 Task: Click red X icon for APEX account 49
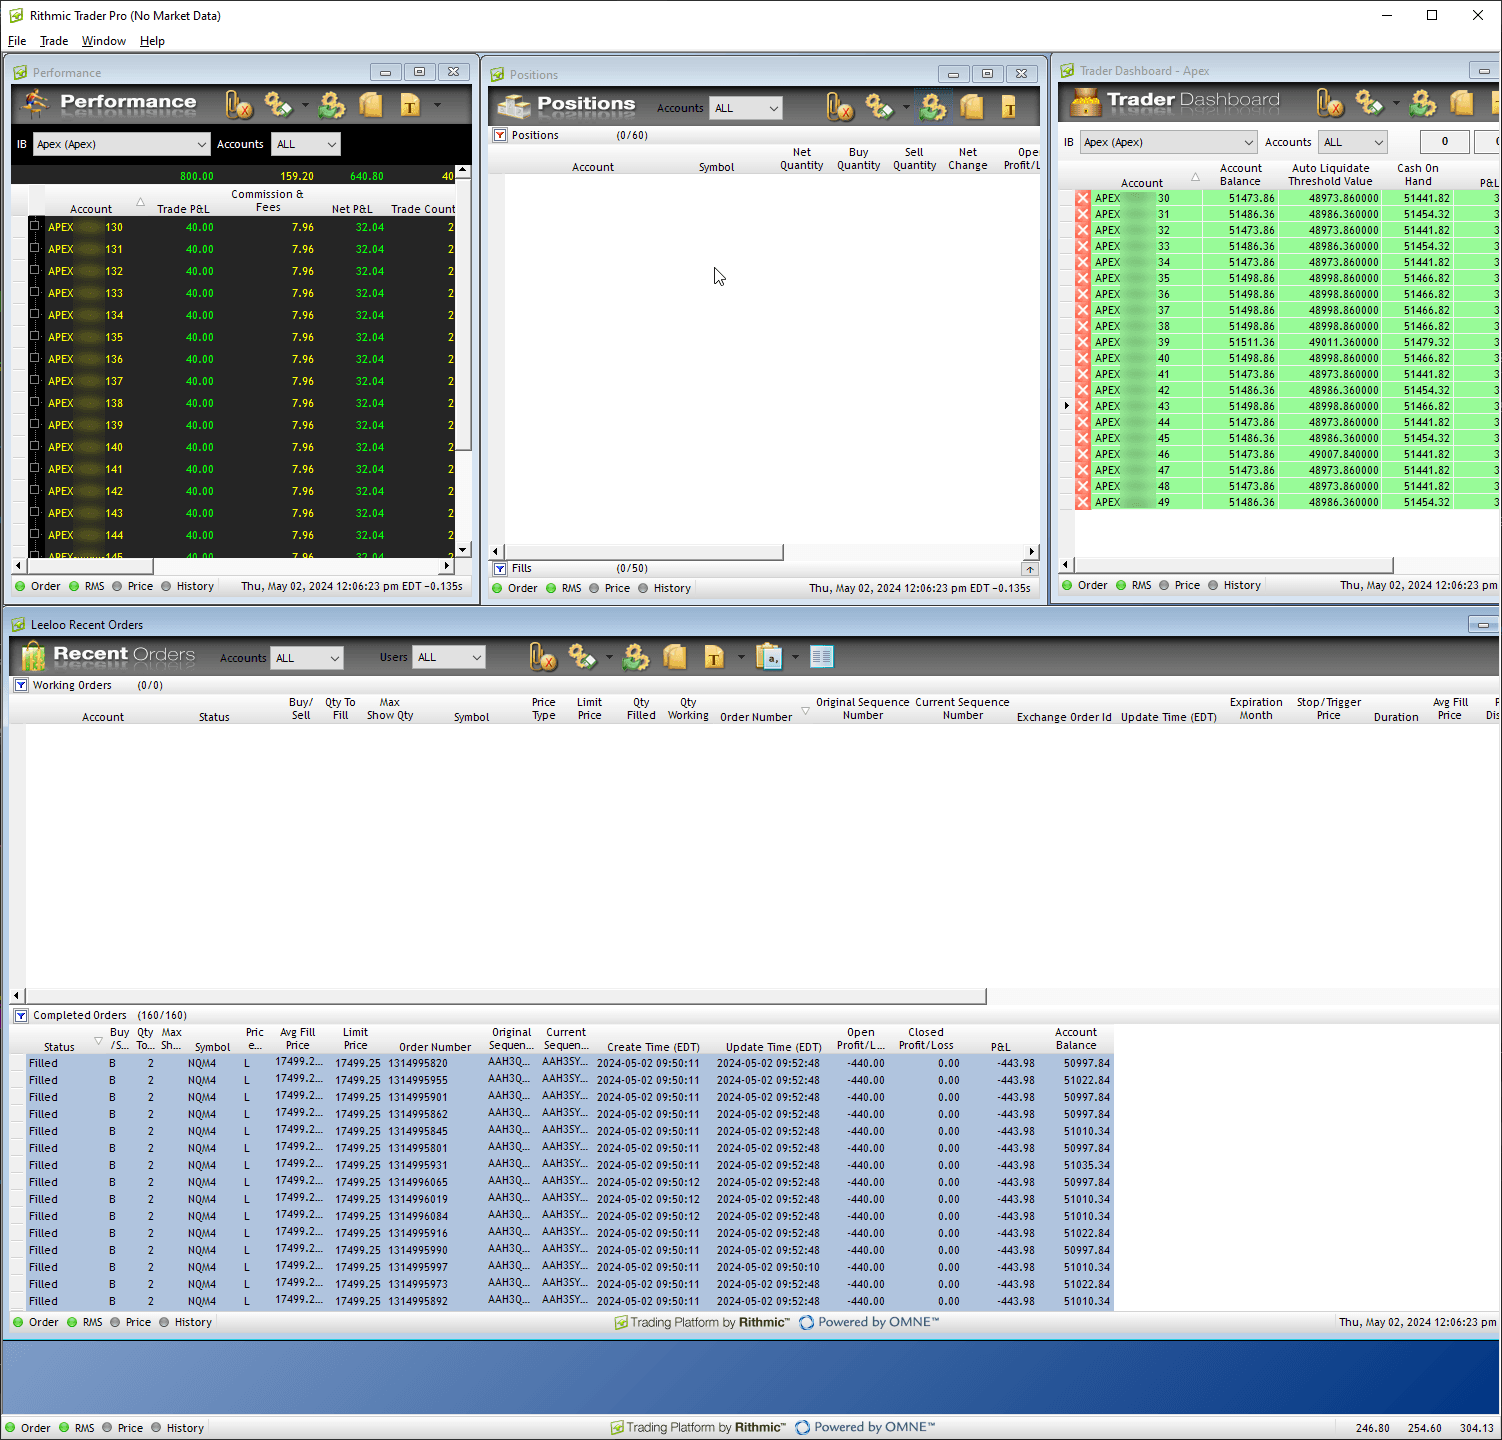coord(1083,502)
